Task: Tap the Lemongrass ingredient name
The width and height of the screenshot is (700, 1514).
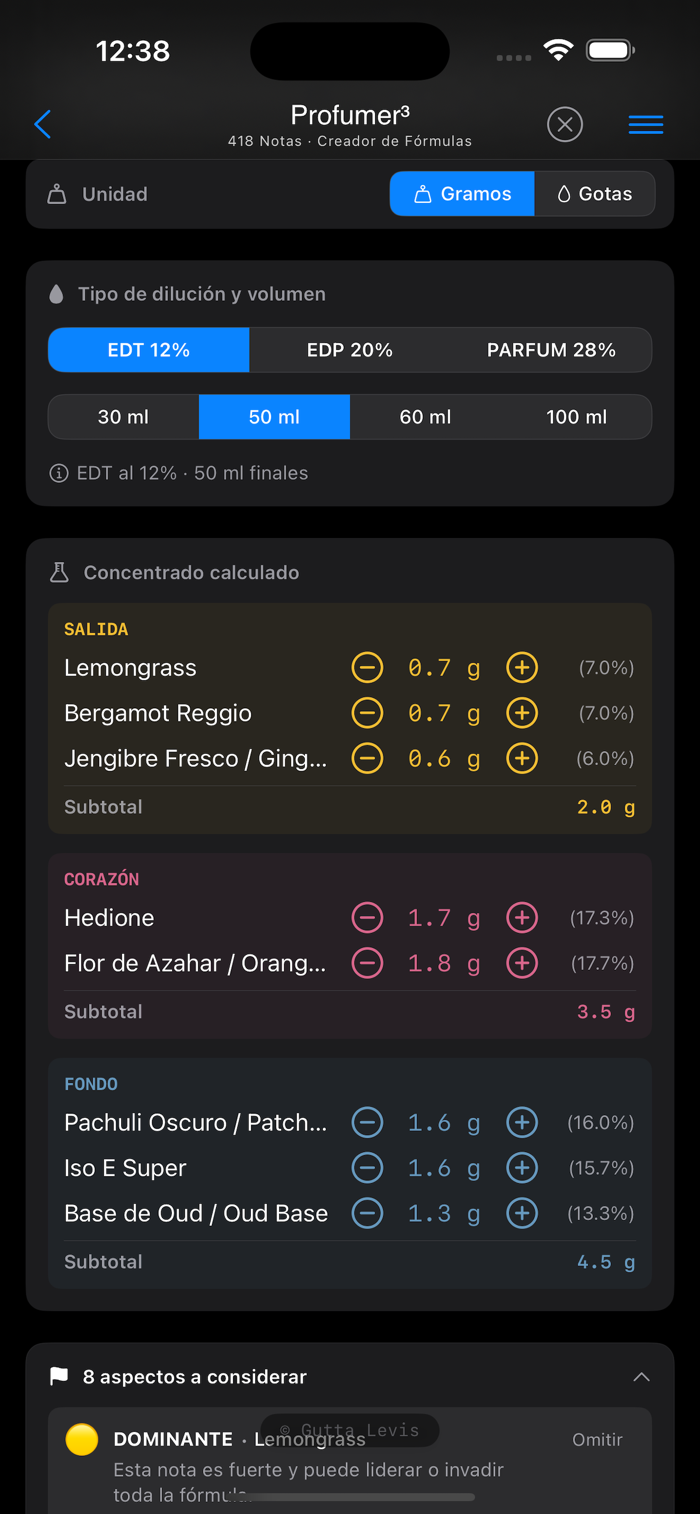Action: pyautogui.click(x=130, y=668)
